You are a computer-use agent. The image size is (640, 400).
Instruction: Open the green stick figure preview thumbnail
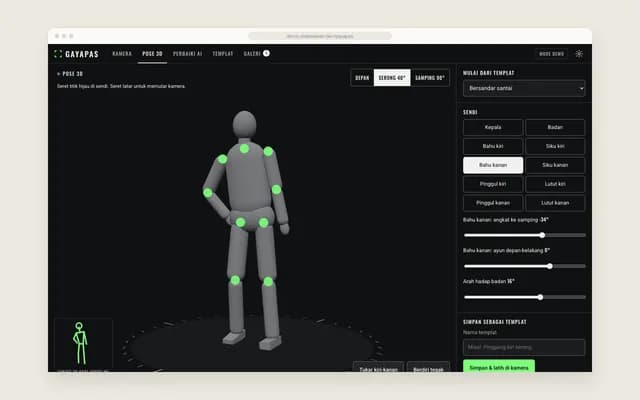coord(83,344)
